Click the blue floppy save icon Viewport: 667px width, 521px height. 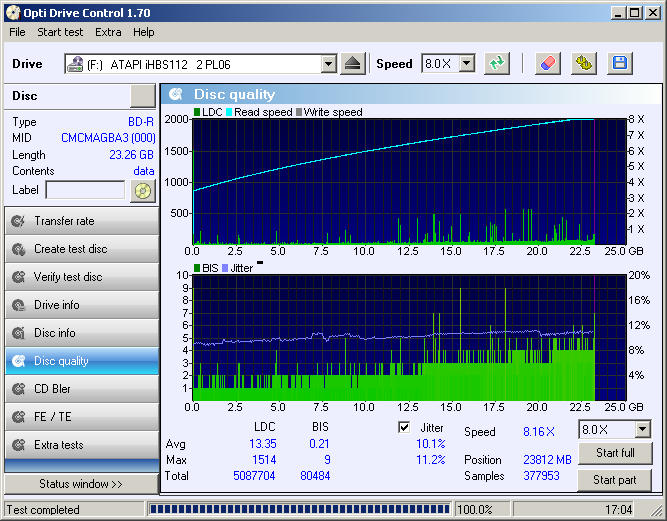pyautogui.click(x=620, y=64)
